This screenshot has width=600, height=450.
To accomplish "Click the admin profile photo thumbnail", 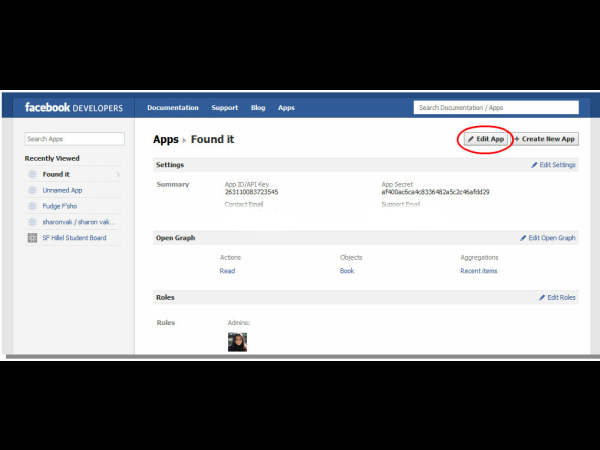I will [x=237, y=342].
